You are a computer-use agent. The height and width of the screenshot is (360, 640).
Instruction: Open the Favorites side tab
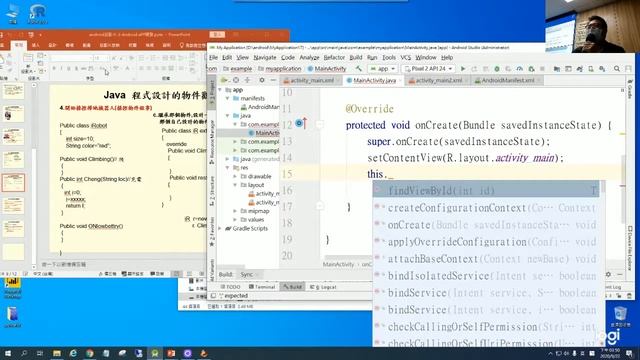click(x=212, y=231)
